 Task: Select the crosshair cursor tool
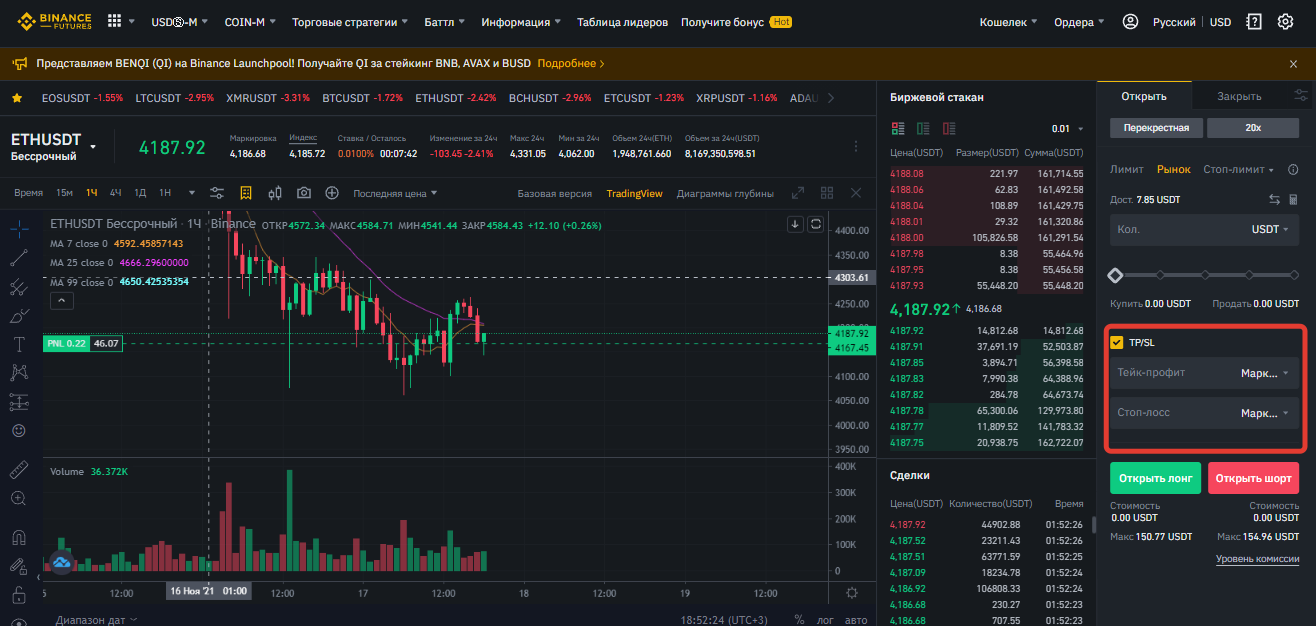pos(18,228)
